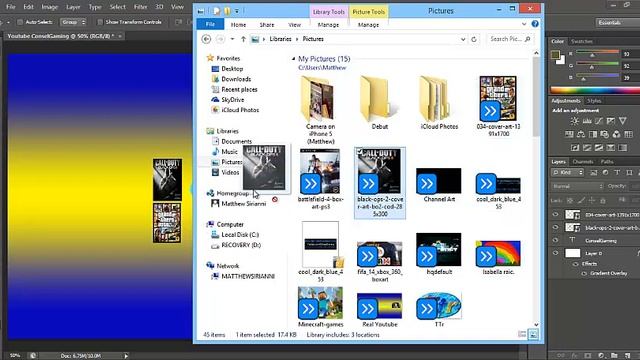Add an Exposure adjustment
The height and width of the screenshot is (360, 640).
tap(611, 121)
